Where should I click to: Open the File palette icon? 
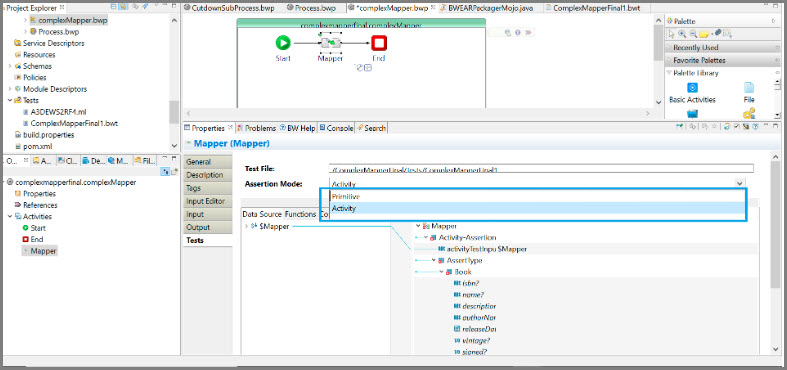click(x=749, y=88)
